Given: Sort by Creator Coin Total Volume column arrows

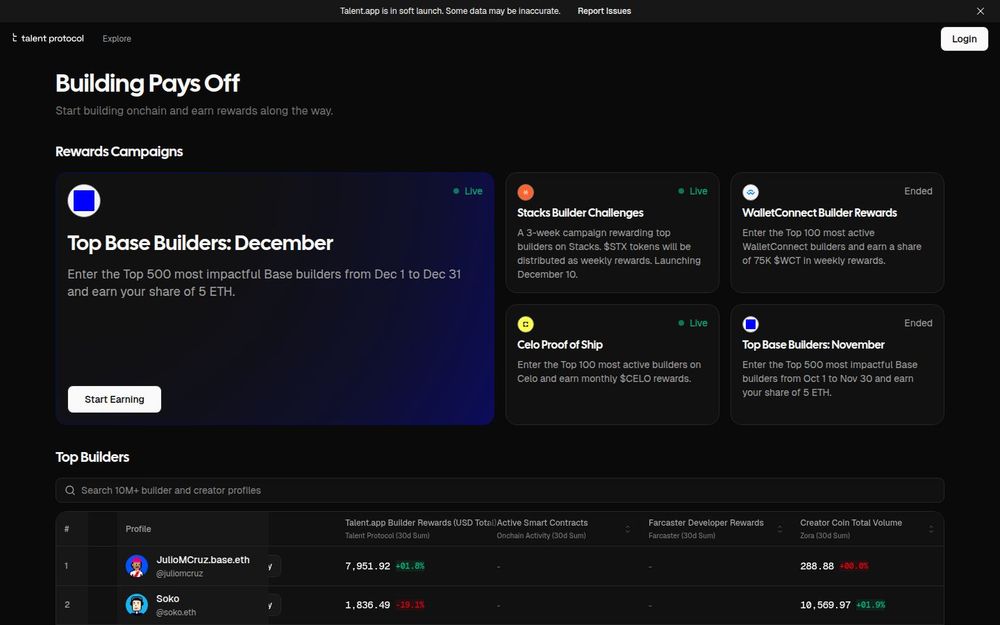Looking at the screenshot, I should click(x=931, y=529).
